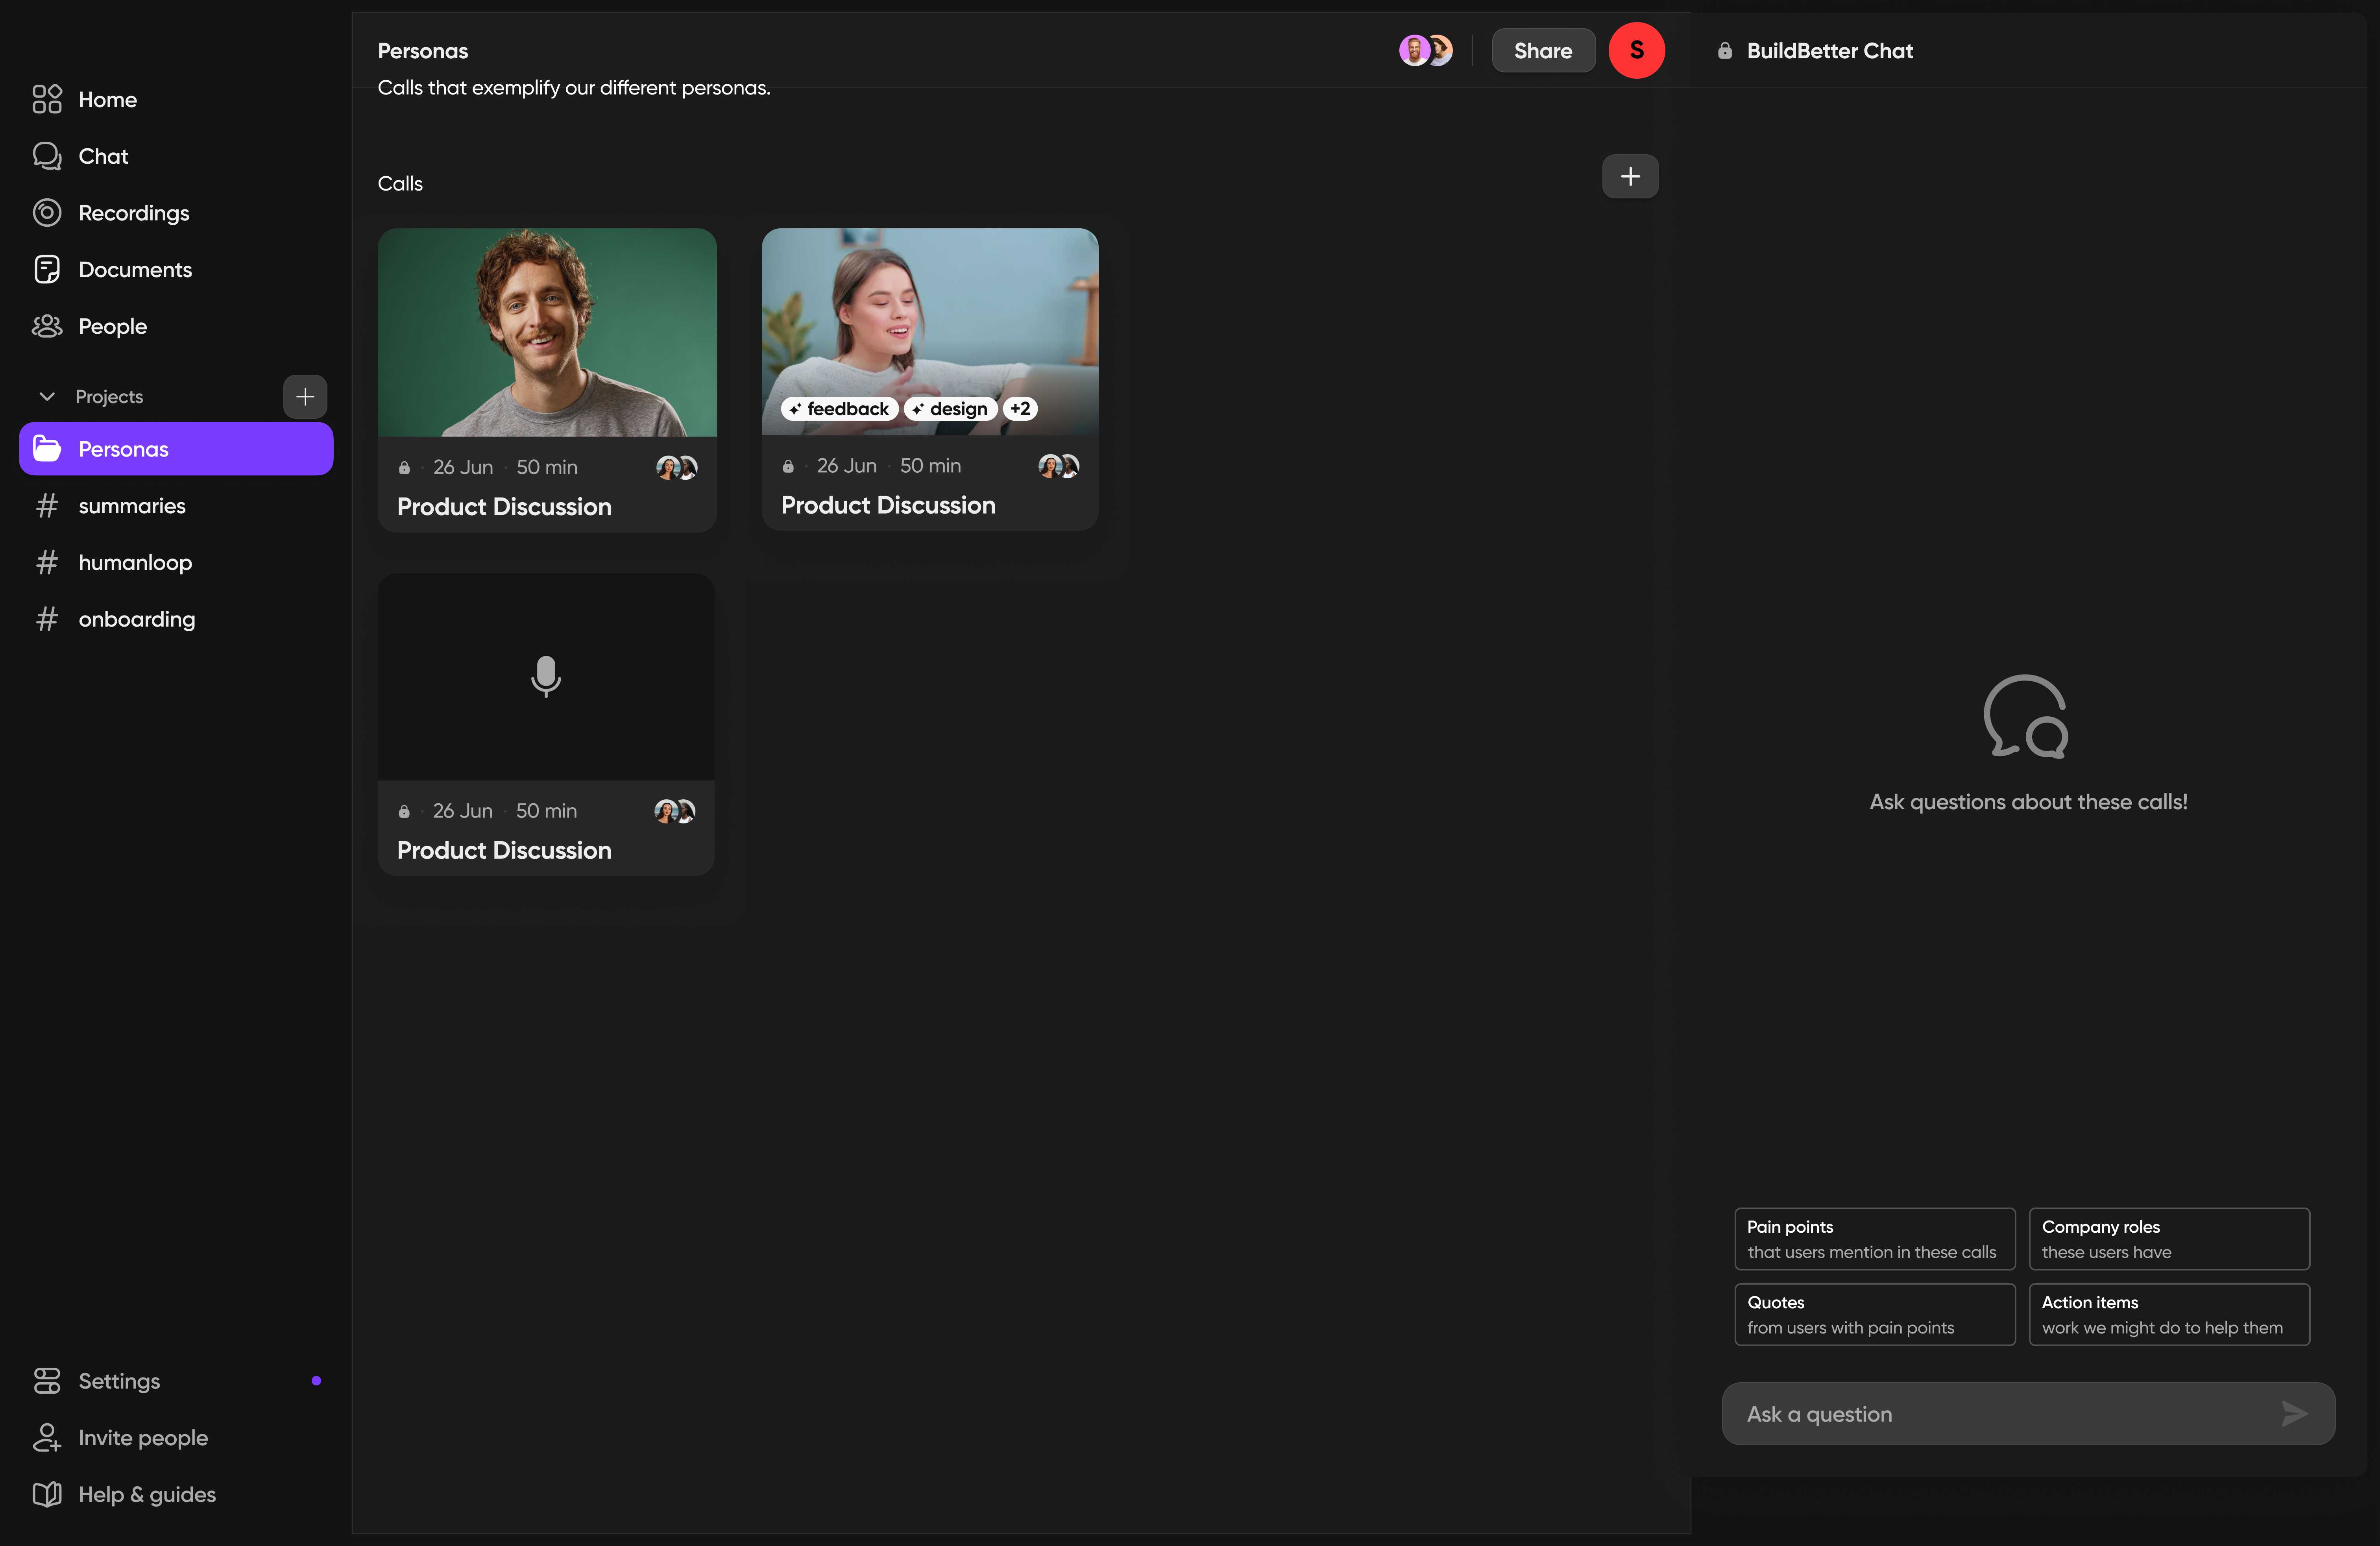
Task: Click the hash icon beside humanloop
Action: [47, 562]
